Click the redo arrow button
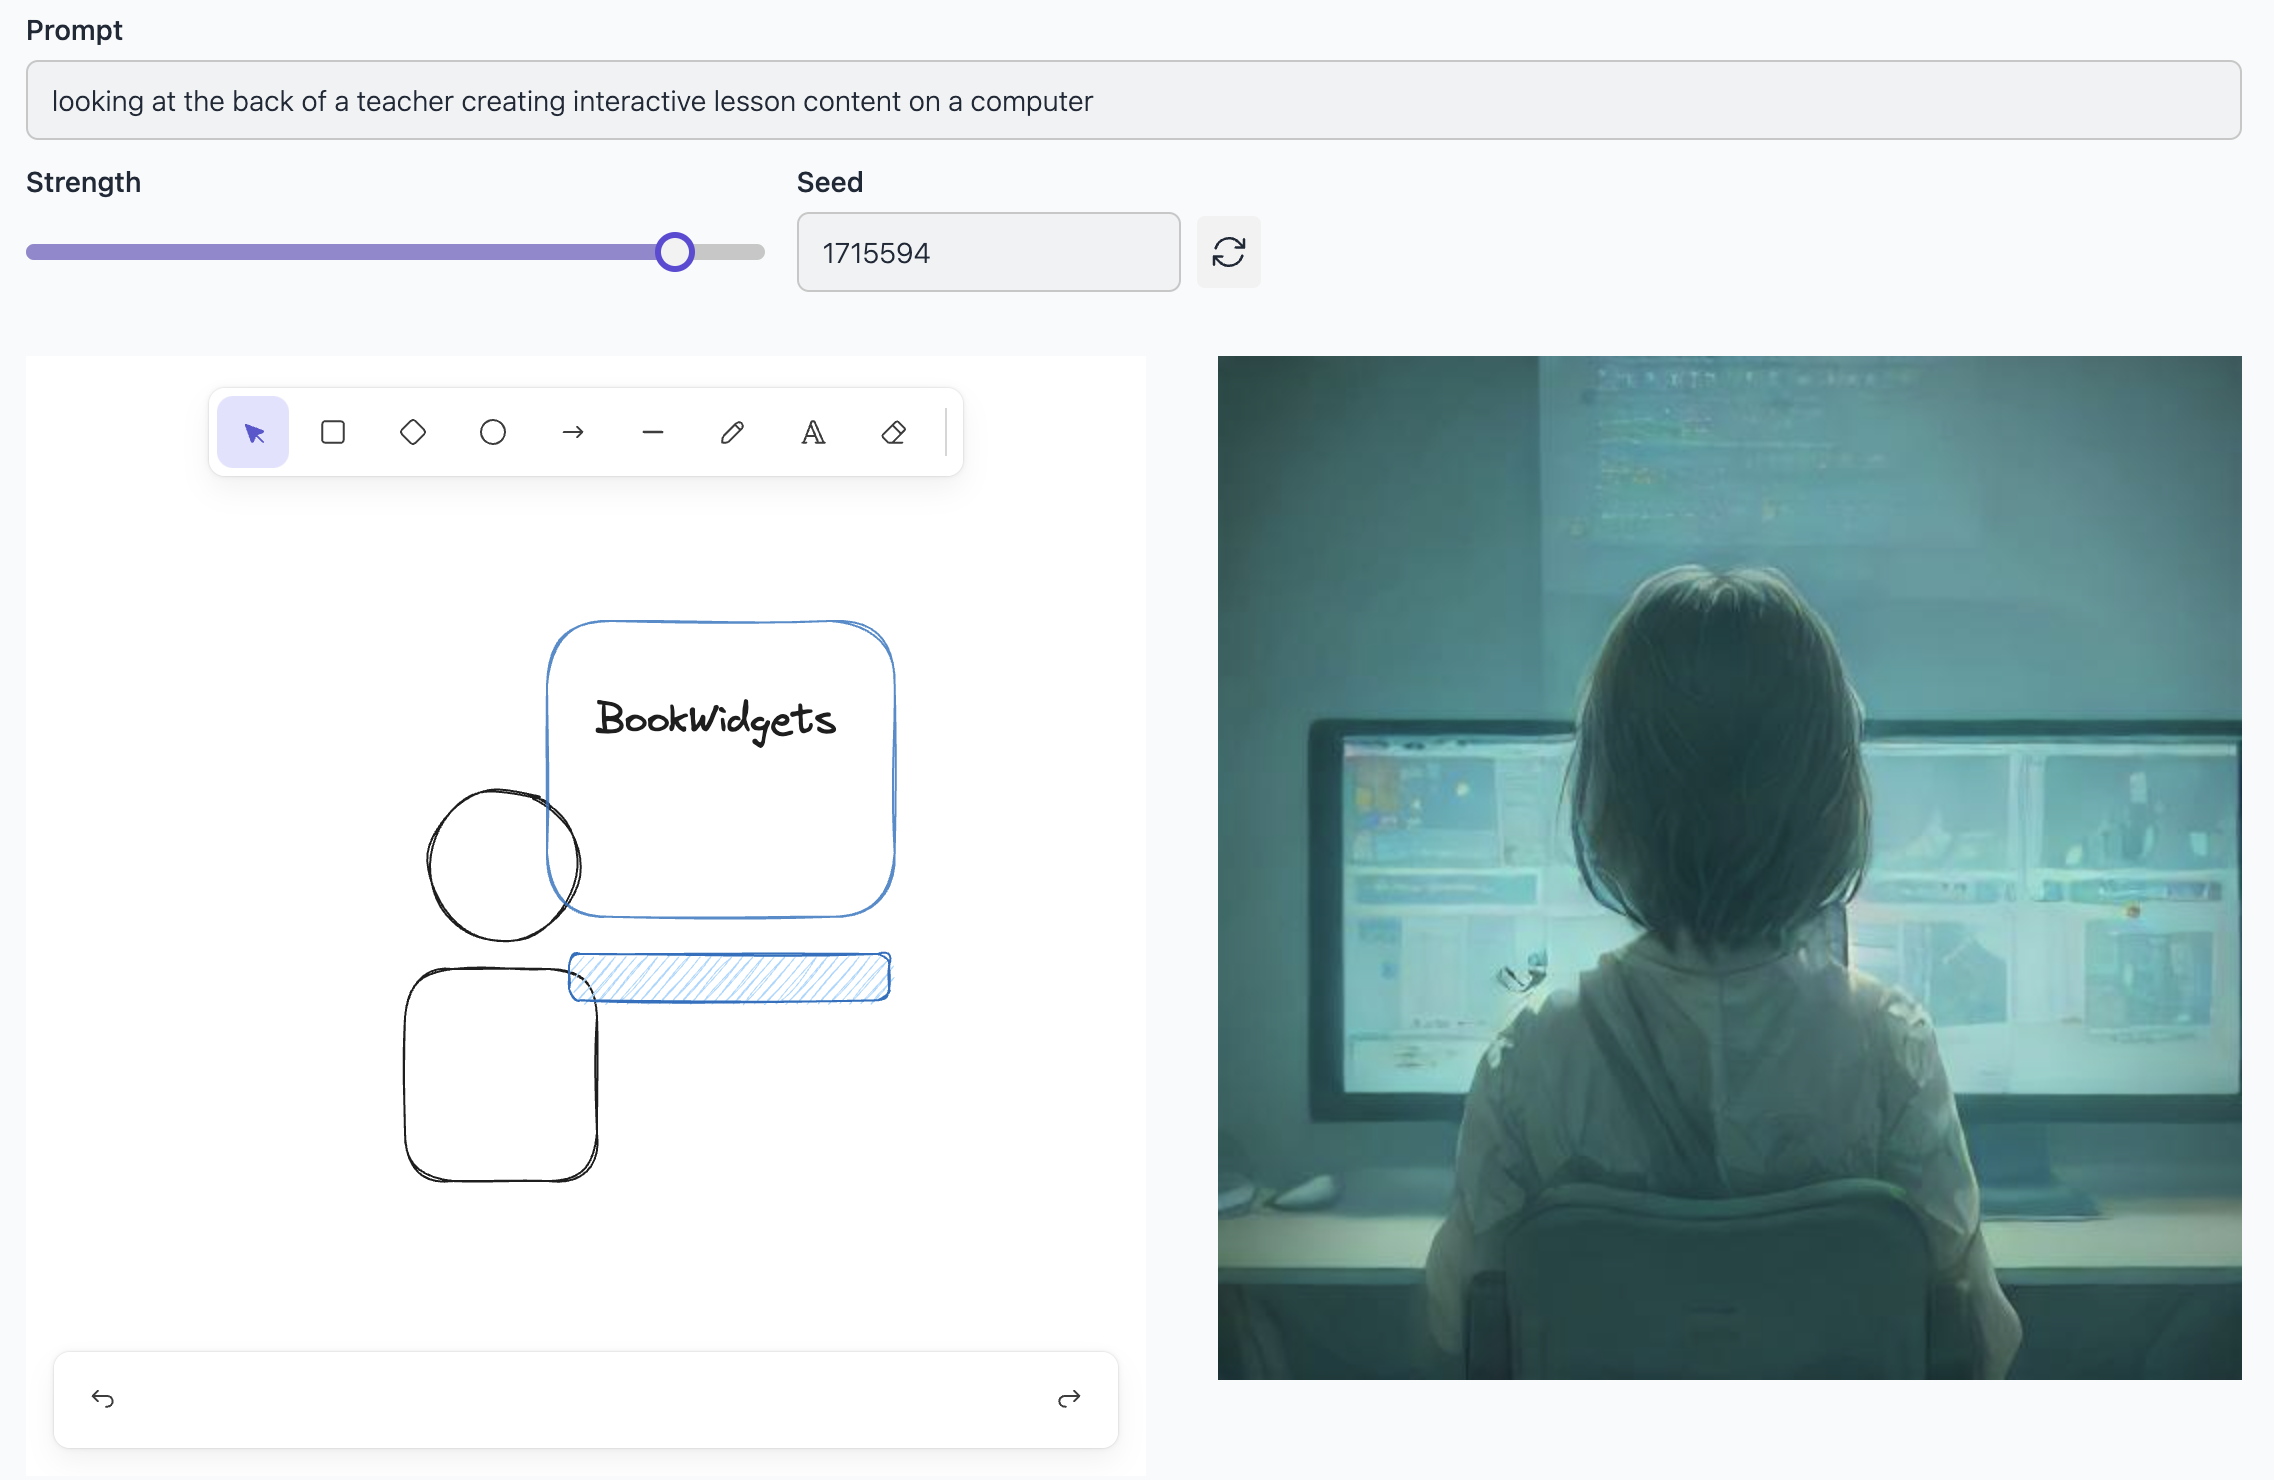This screenshot has height=1480, width=2274. 1069,1398
